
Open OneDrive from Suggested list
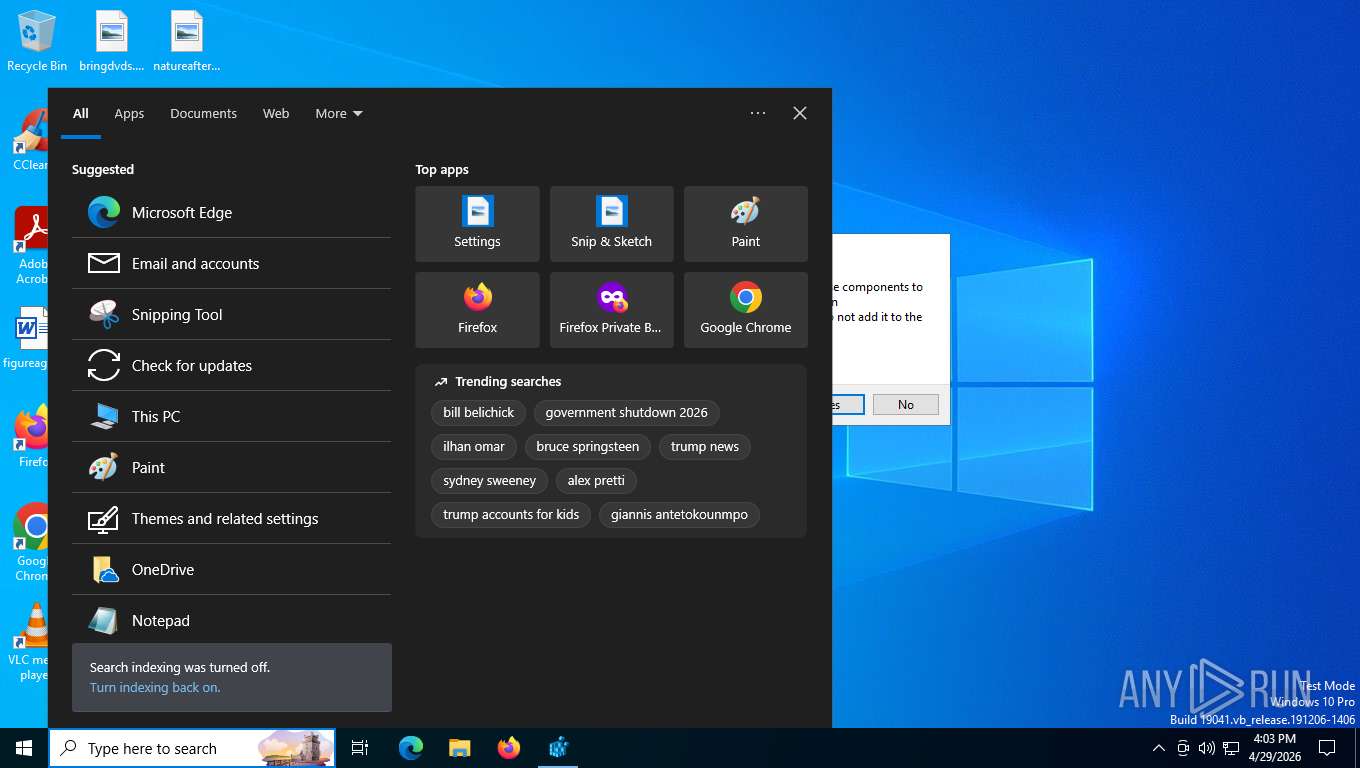tap(231, 569)
